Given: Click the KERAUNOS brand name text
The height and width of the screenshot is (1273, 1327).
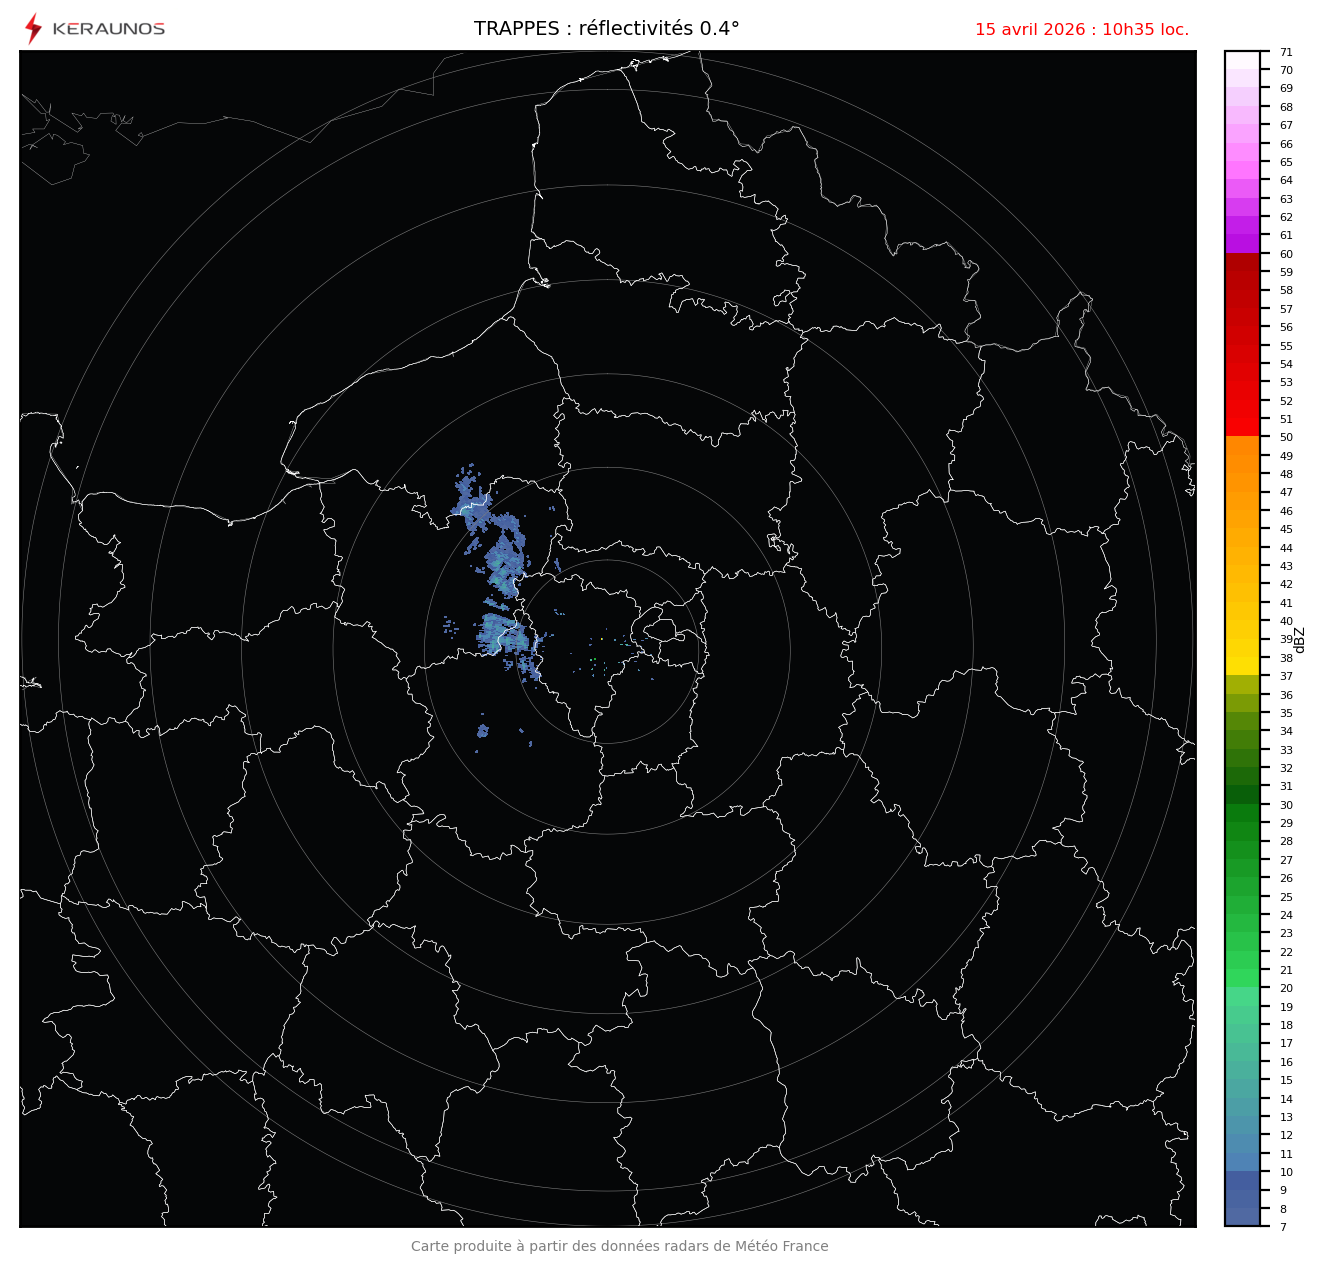Looking at the screenshot, I should click(x=108, y=29).
